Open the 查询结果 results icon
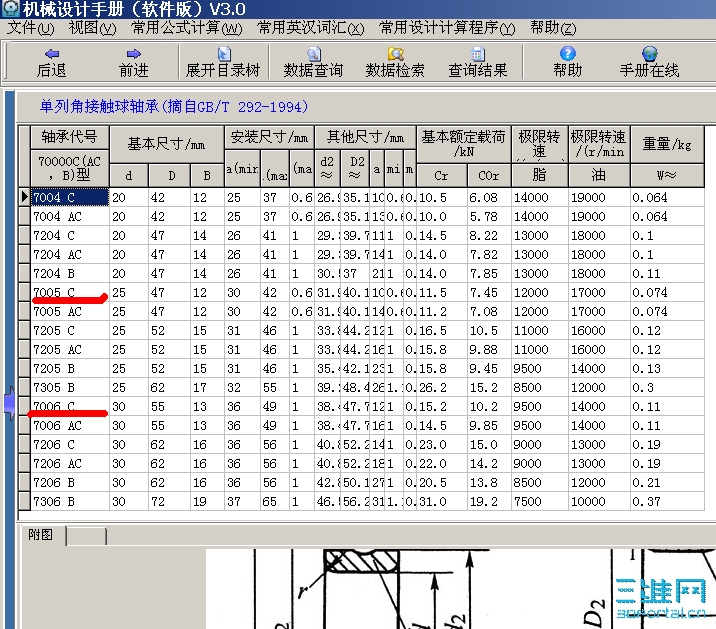 pyautogui.click(x=478, y=54)
